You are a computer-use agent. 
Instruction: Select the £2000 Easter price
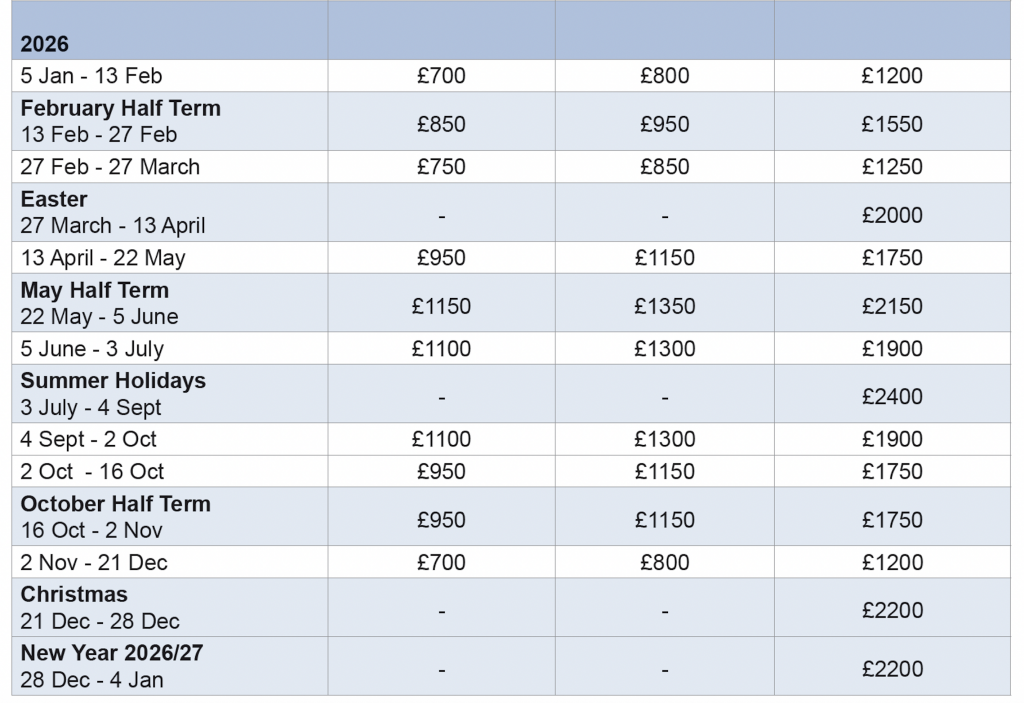[x=891, y=215]
